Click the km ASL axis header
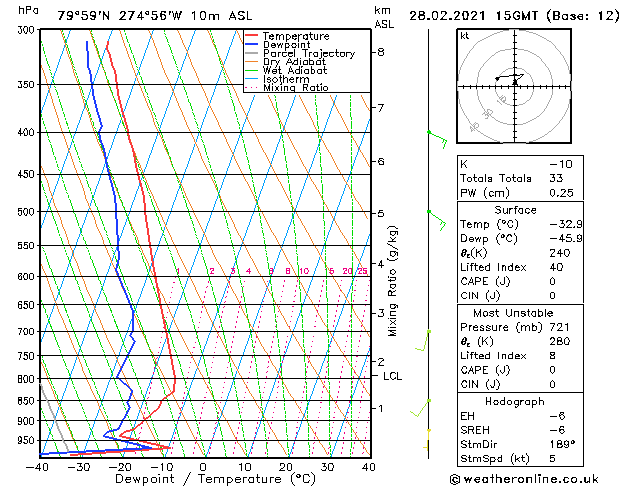Viewport: 629px width, 486px height. click(x=384, y=17)
